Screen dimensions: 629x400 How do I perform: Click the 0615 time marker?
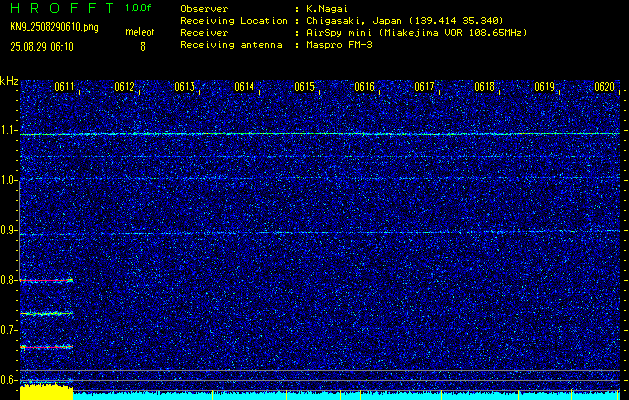304,87
